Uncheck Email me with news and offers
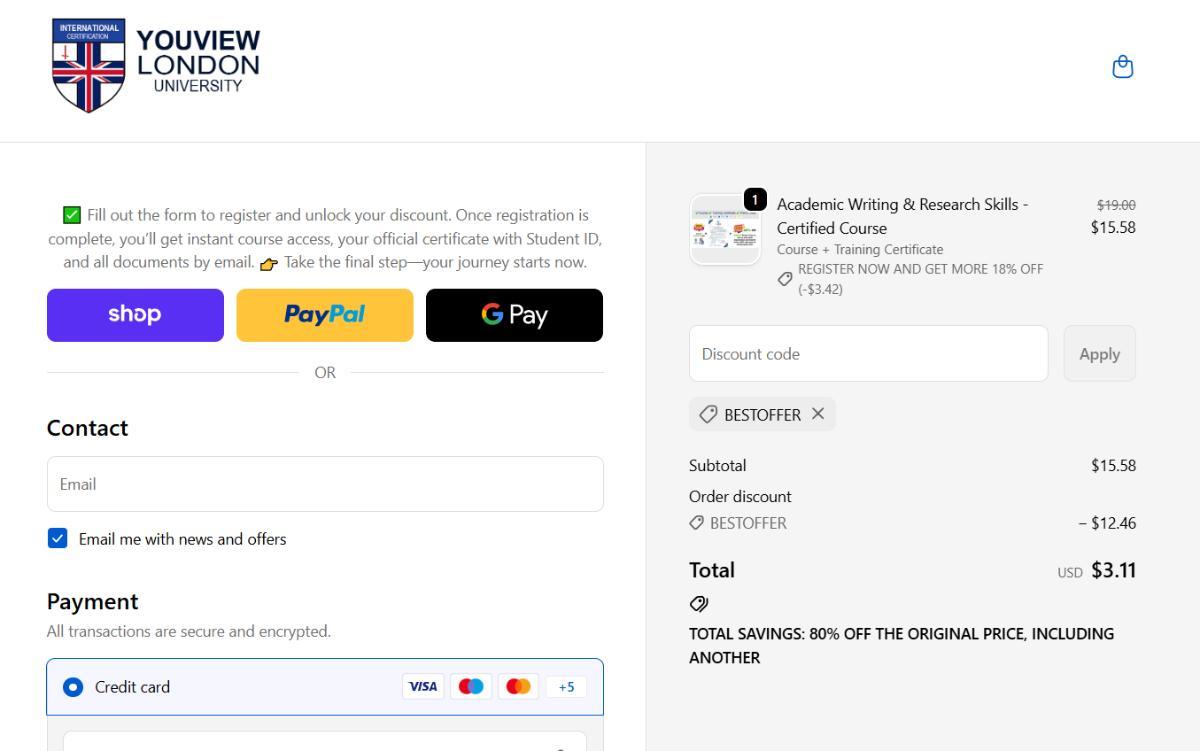Screen dimensions: 1200x751 tap(58, 539)
